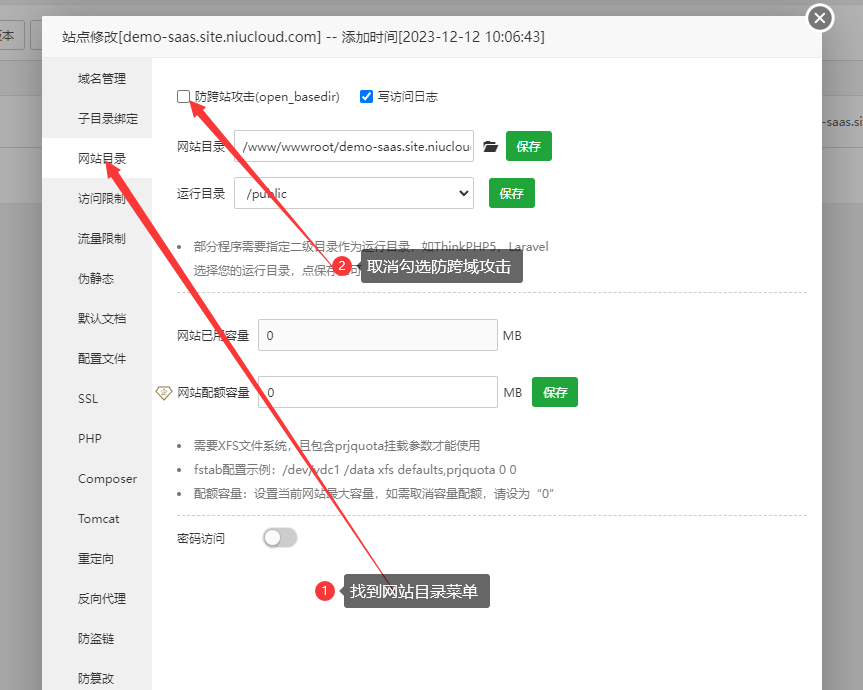Image resolution: width=863 pixels, height=690 pixels.
Task: Close the site modification dialog
Action: pos(820,18)
